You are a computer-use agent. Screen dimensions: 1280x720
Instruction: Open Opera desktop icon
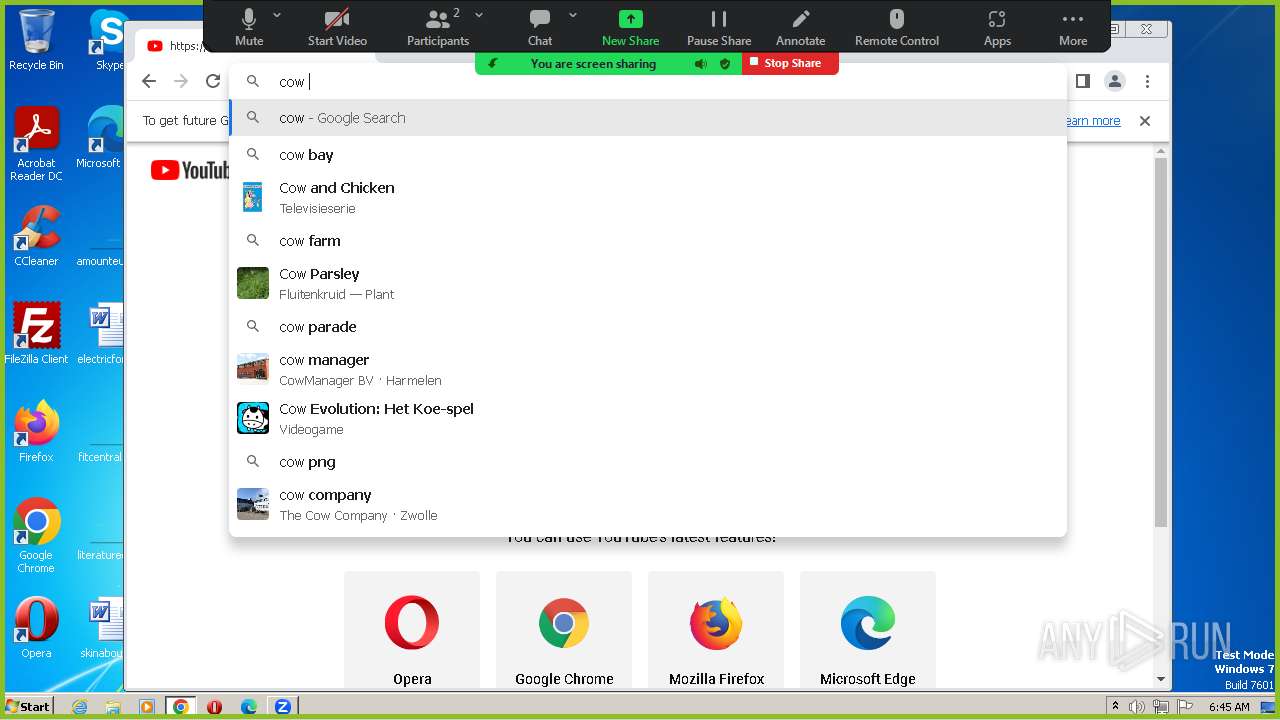pyautogui.click(x=36, y=628)
